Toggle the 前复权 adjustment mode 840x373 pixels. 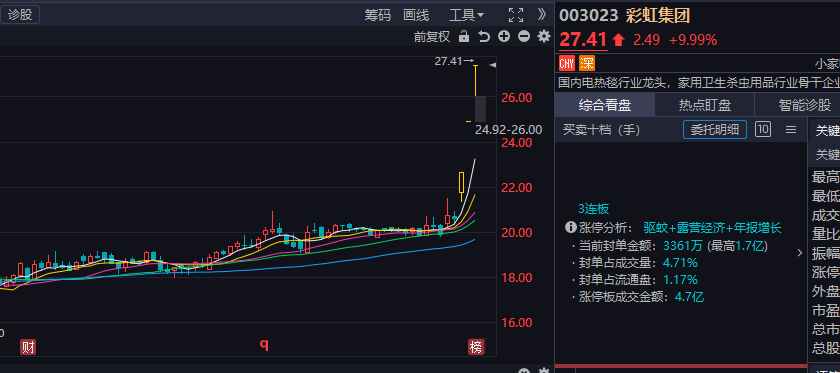tap(432, 36)
